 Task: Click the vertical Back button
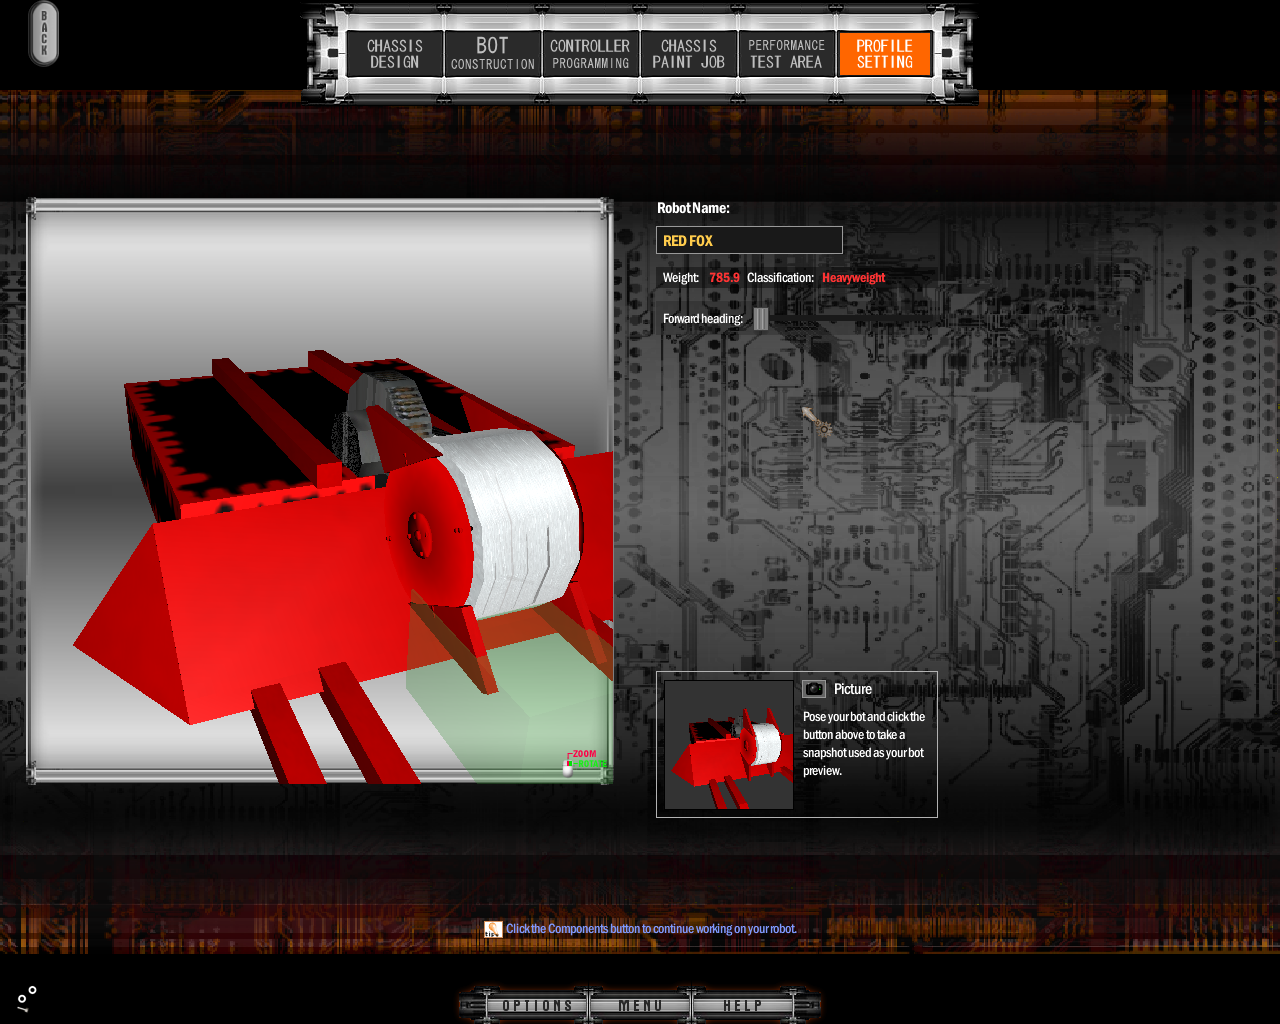tap(44, 34)
